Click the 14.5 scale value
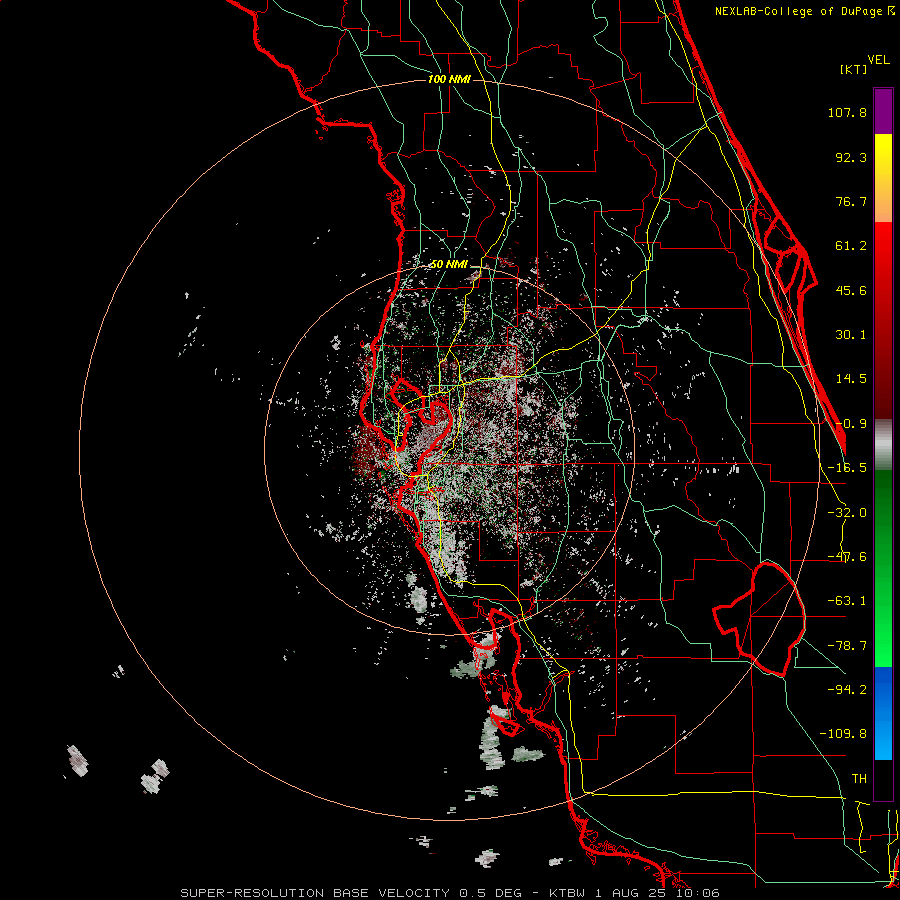Image resolution: width=900 pixels, height=900 pixels. (851, 379)
